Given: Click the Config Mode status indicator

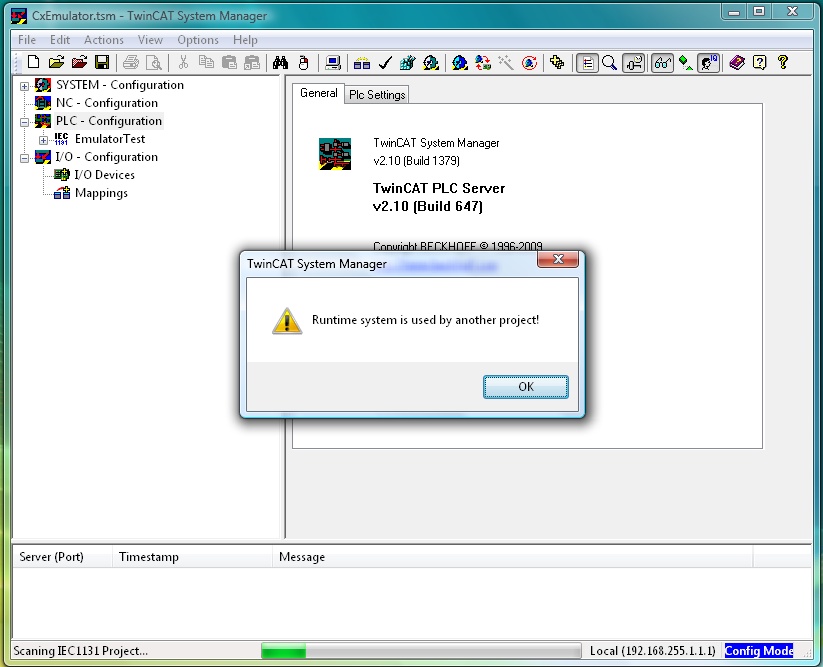Looking at the screenshot, I should tap(758, 651).
